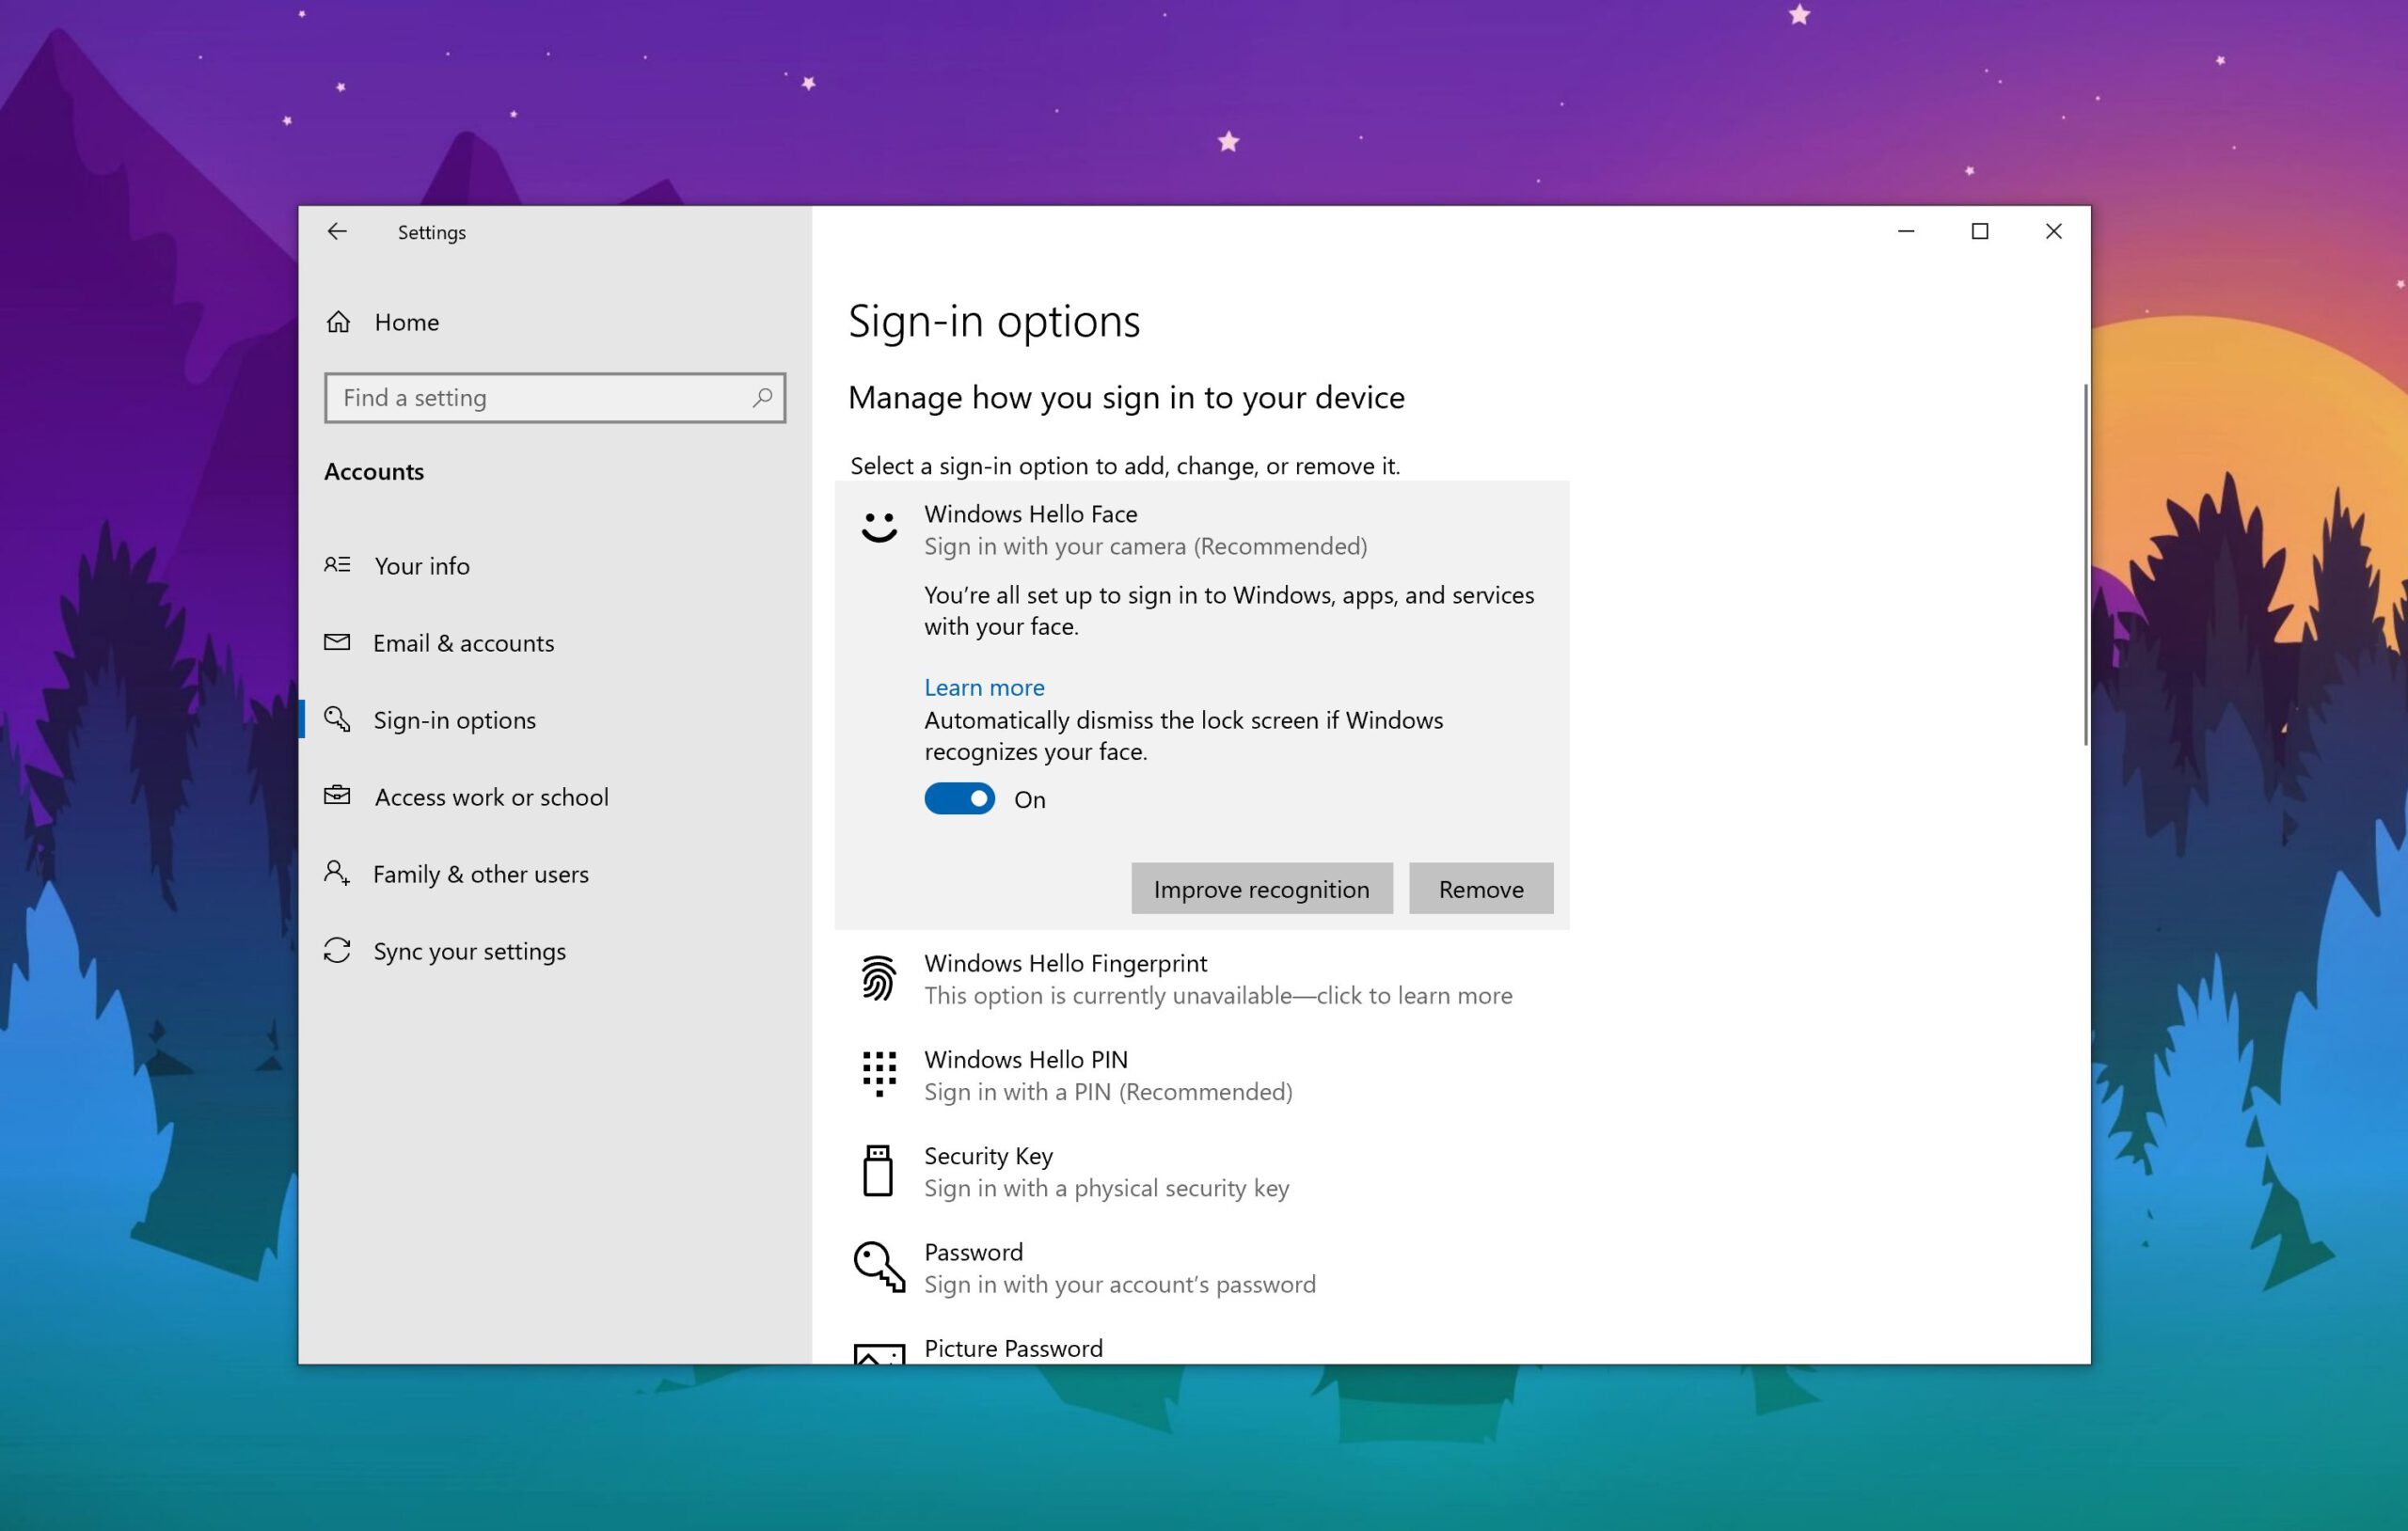Viewport: 2408px width, 1531px height.
Task: Click the Picture Password image icon
Action: click(879, 1353)
